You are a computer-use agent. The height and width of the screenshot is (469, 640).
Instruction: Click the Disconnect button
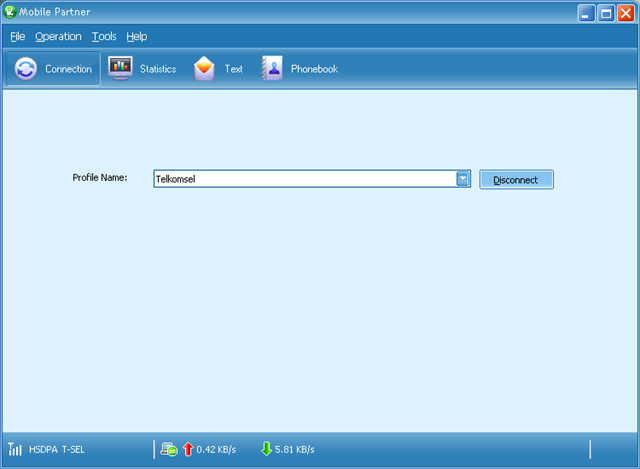[516, 180]
